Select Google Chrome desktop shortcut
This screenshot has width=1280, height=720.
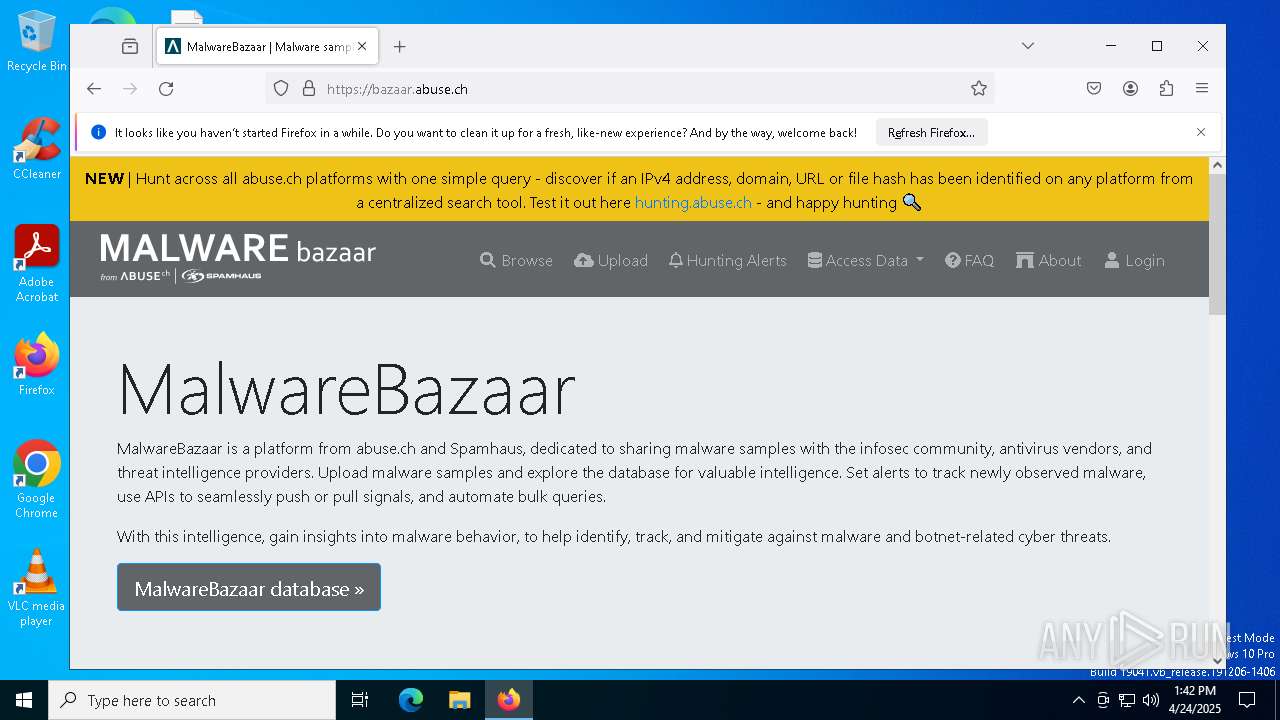coord(36,479)
